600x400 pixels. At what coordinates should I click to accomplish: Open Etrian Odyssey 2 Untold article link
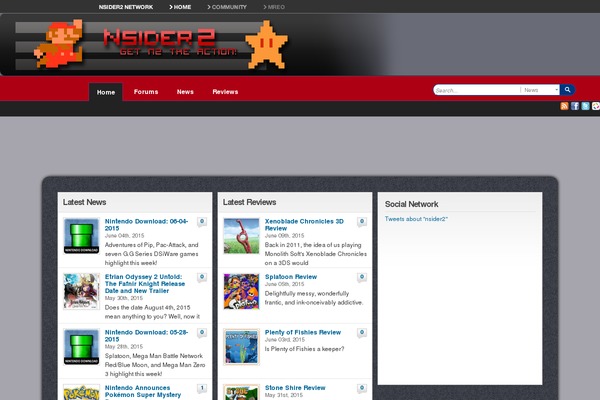(x=145, y=284)
